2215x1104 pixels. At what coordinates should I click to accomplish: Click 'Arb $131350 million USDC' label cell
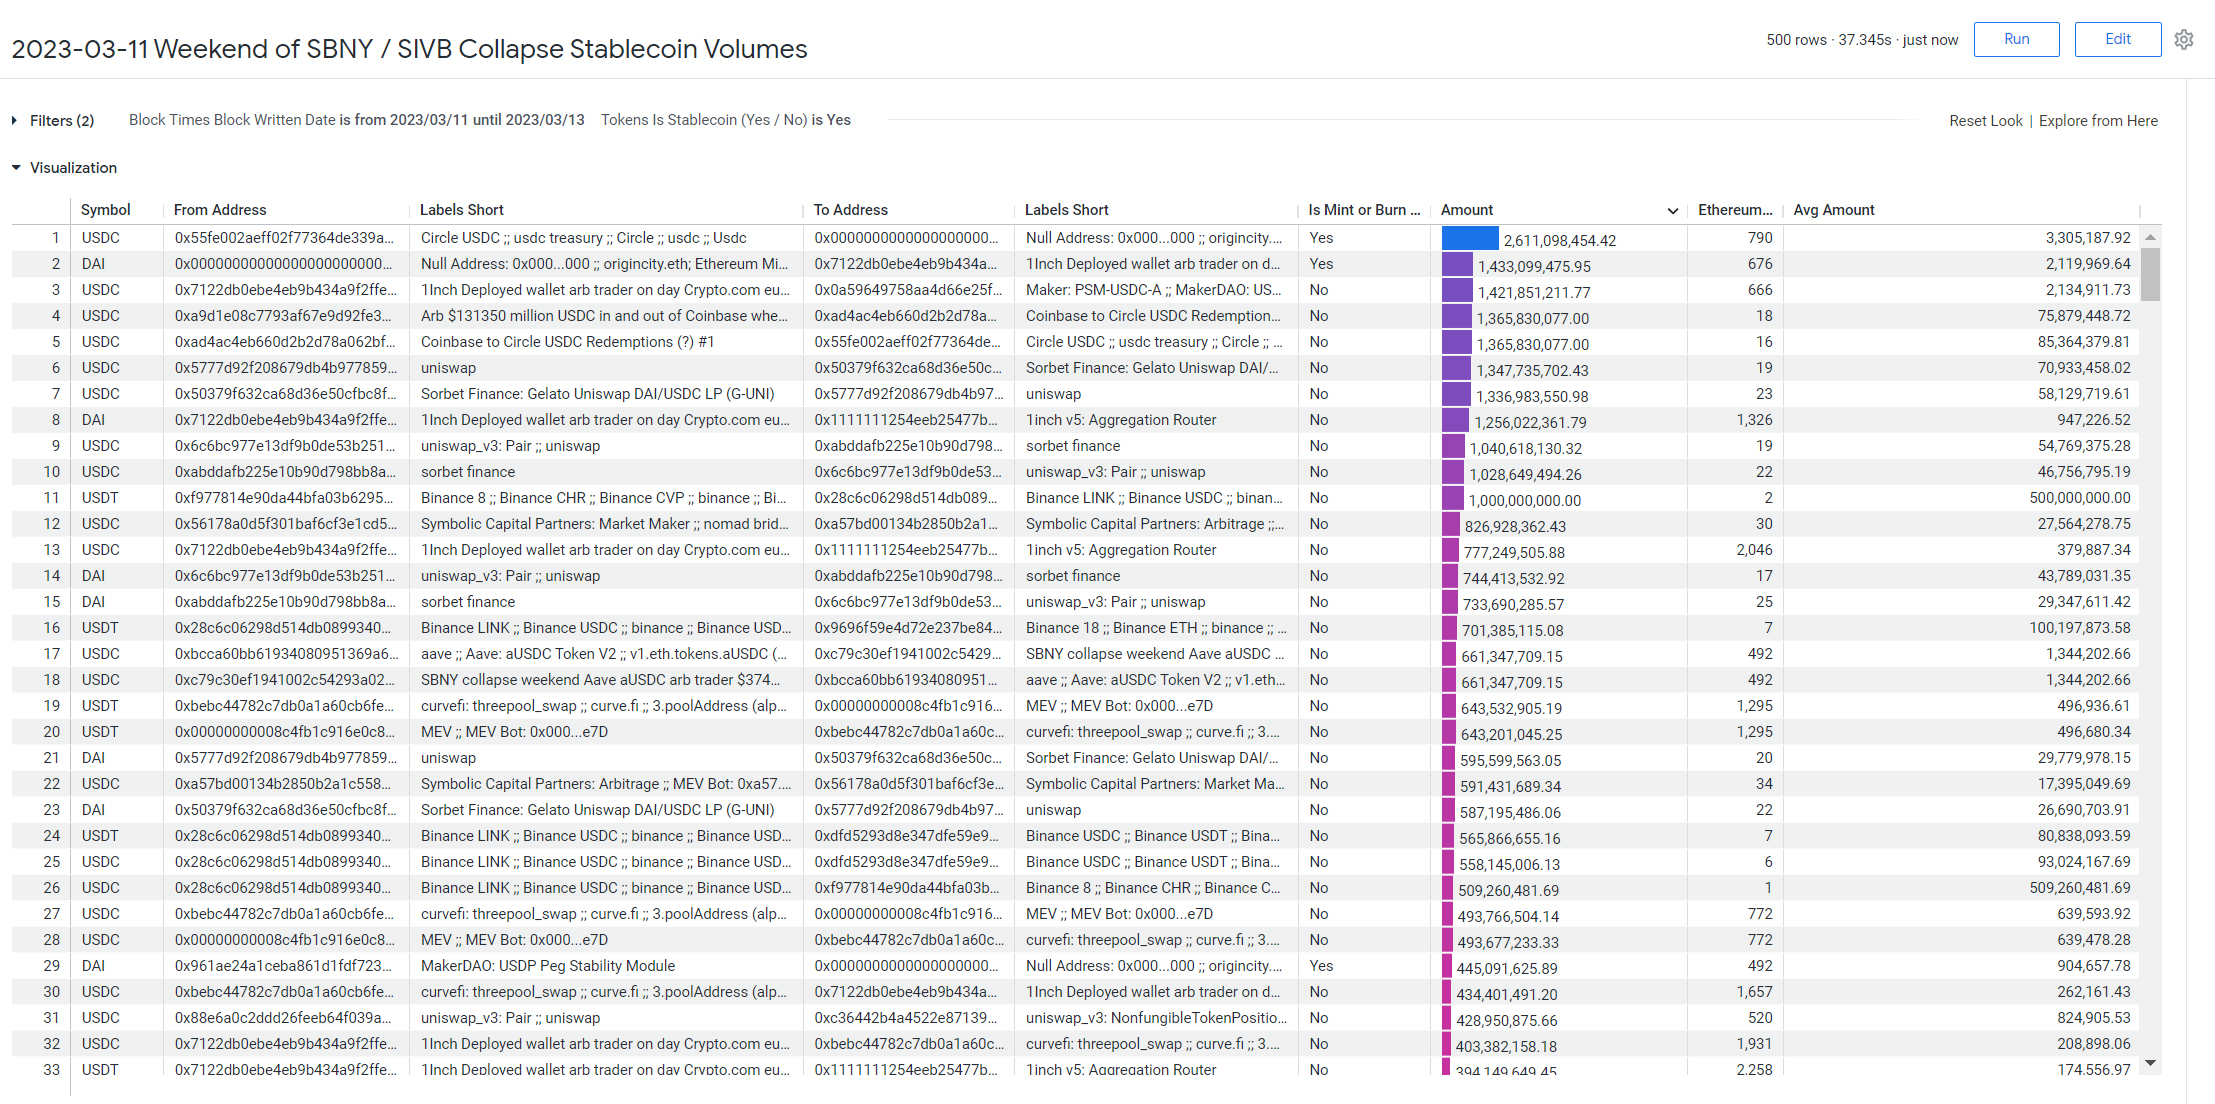click(x=604, y=316)
